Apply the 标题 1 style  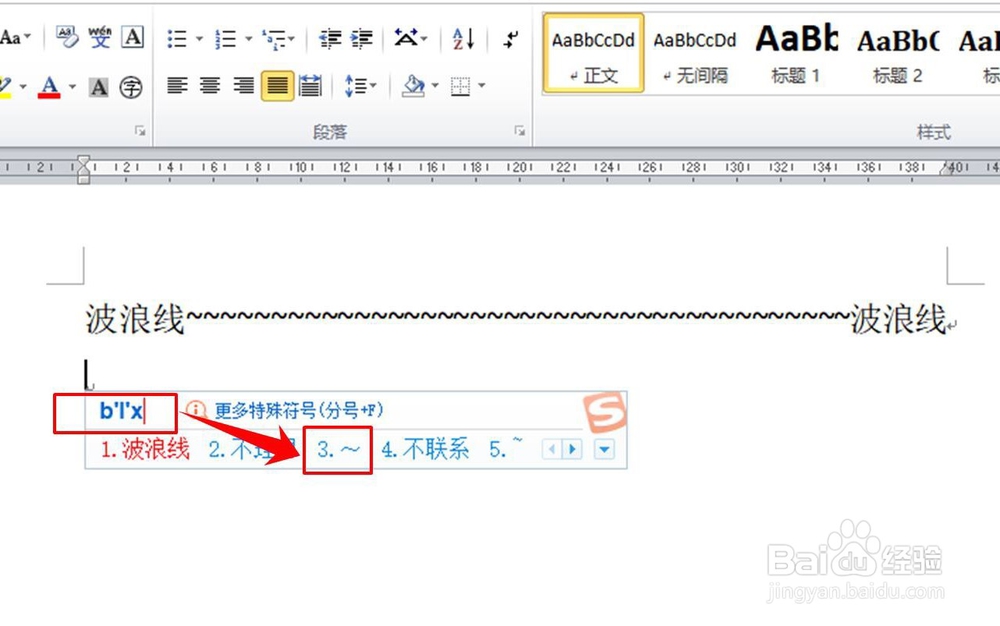pos(795,54)
